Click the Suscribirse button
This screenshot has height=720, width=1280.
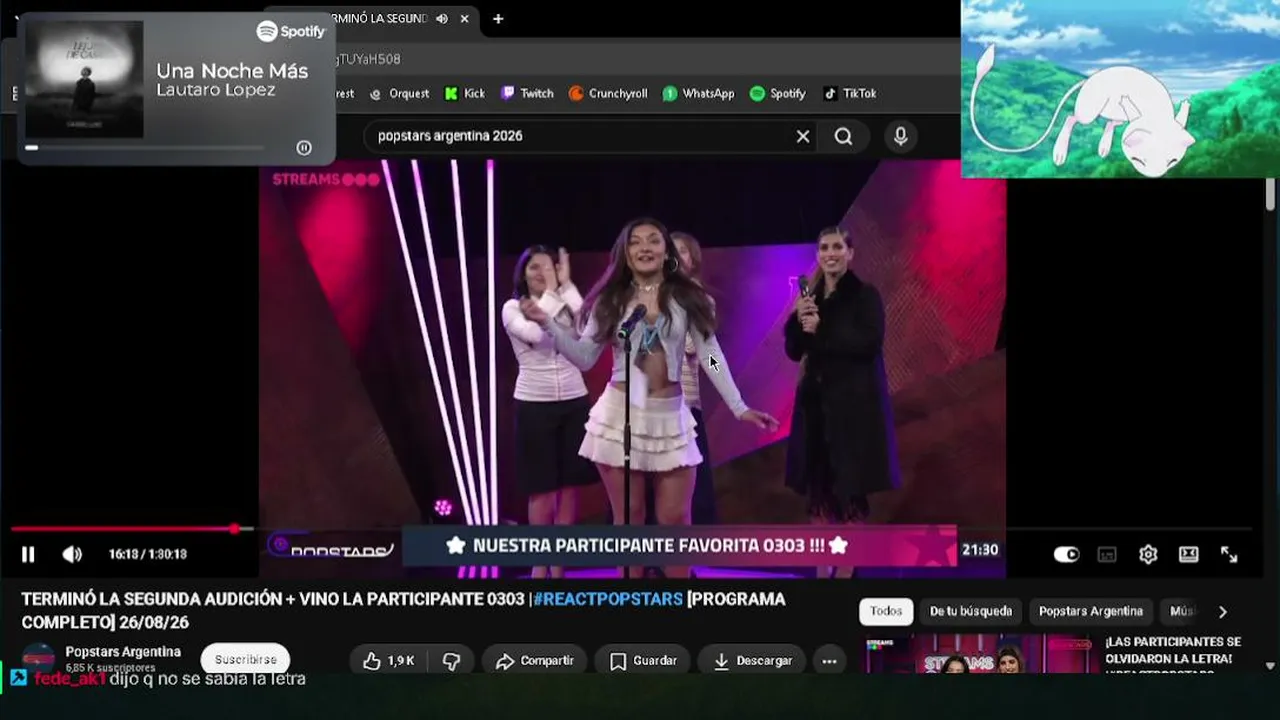point(245,660)
